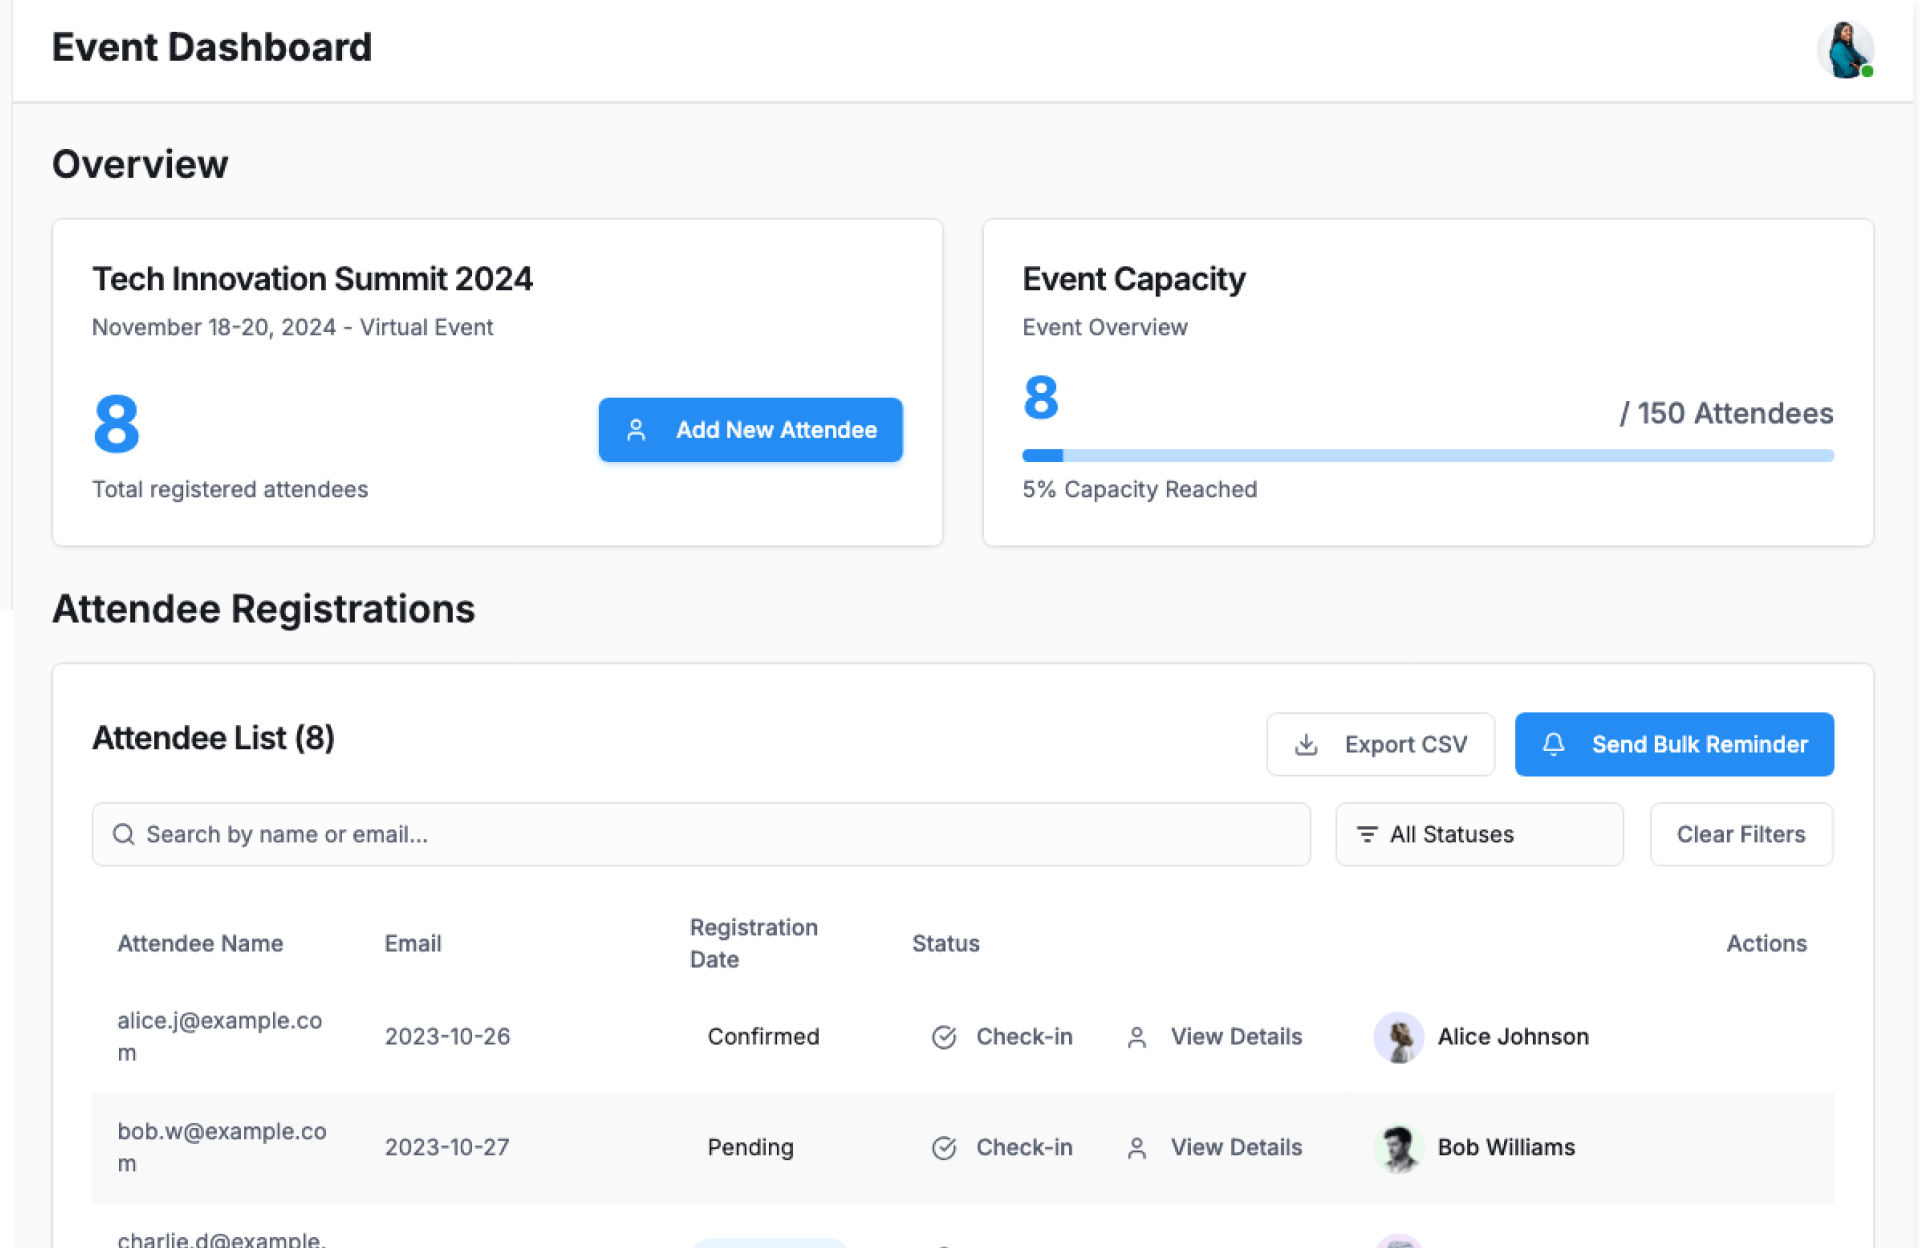Image resolution: width=1920 pixels, height=1248 pixels.
Task: Click Bob Williams' avatar thumbnail
Action: [x=1398, y=1148]
